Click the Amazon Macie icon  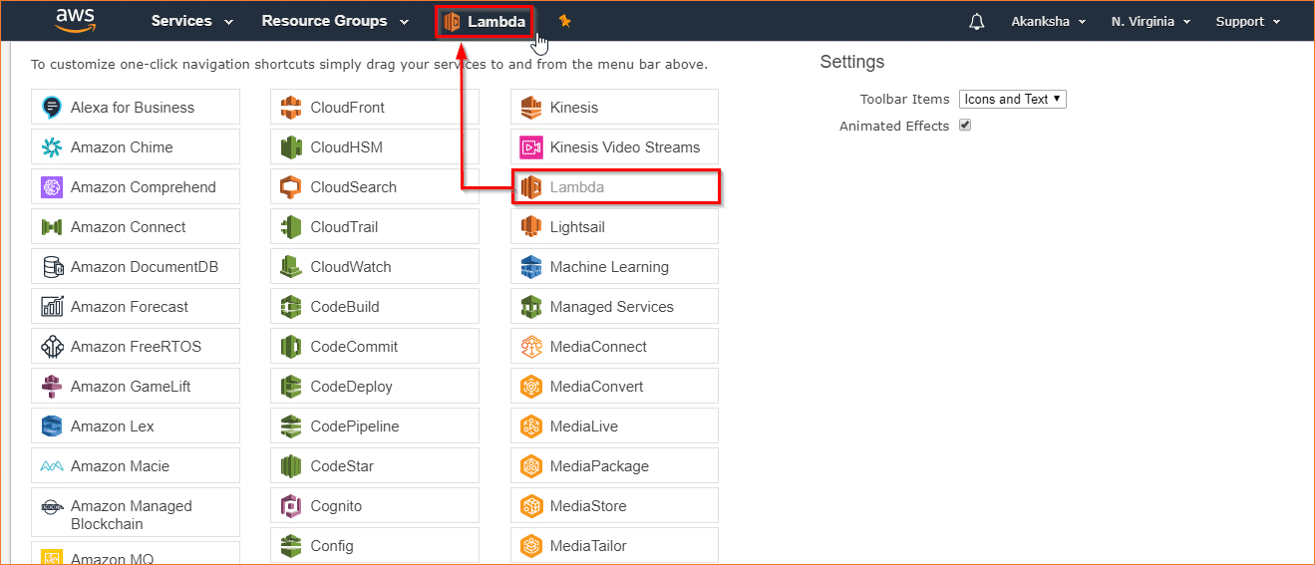[x=52, y=466]
